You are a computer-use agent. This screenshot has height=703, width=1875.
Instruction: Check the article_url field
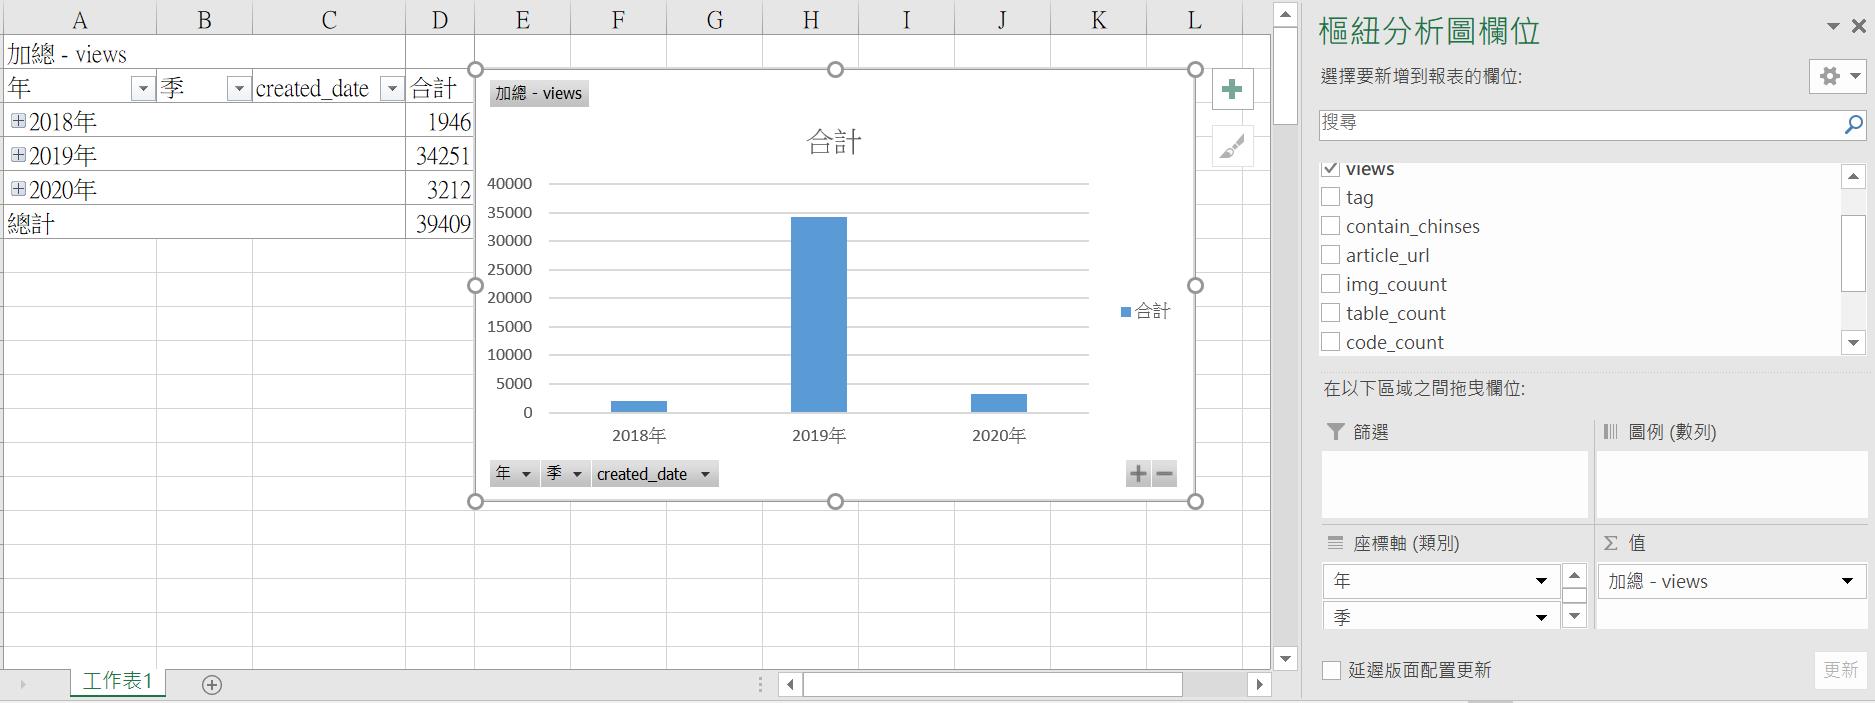tap(1331, 255)
